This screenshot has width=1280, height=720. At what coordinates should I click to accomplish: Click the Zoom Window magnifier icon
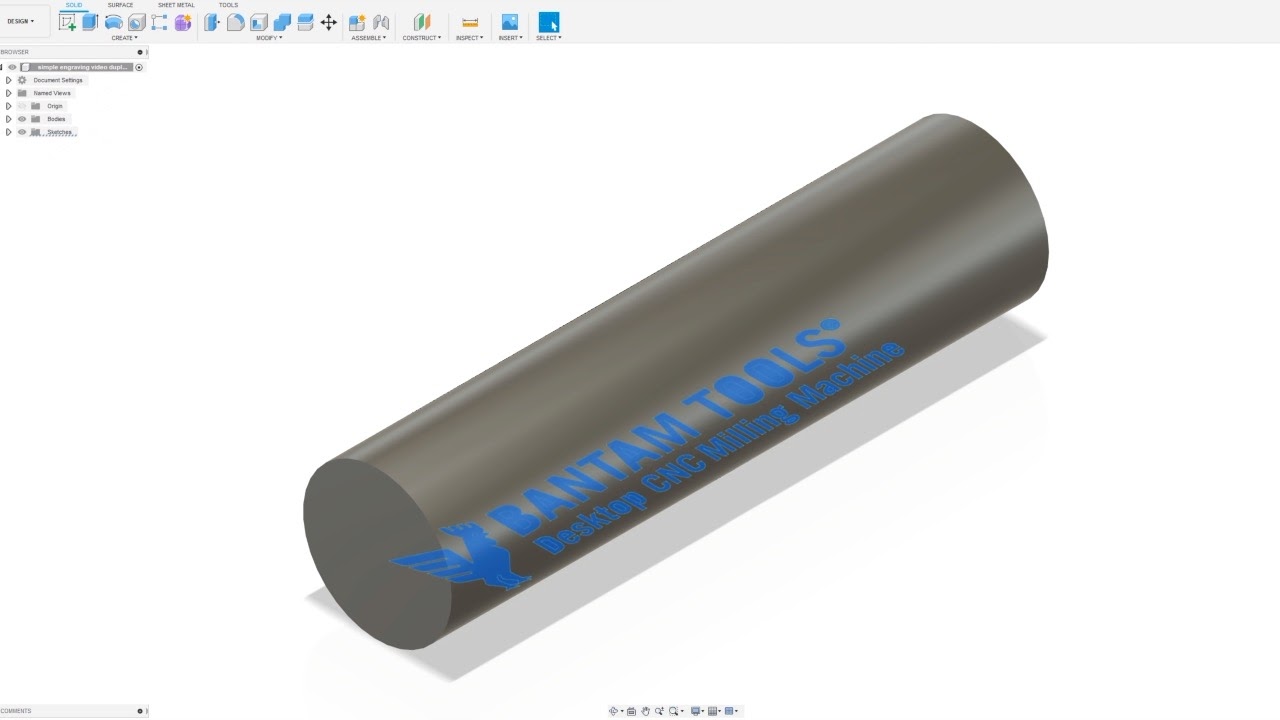tap(675, 711)
